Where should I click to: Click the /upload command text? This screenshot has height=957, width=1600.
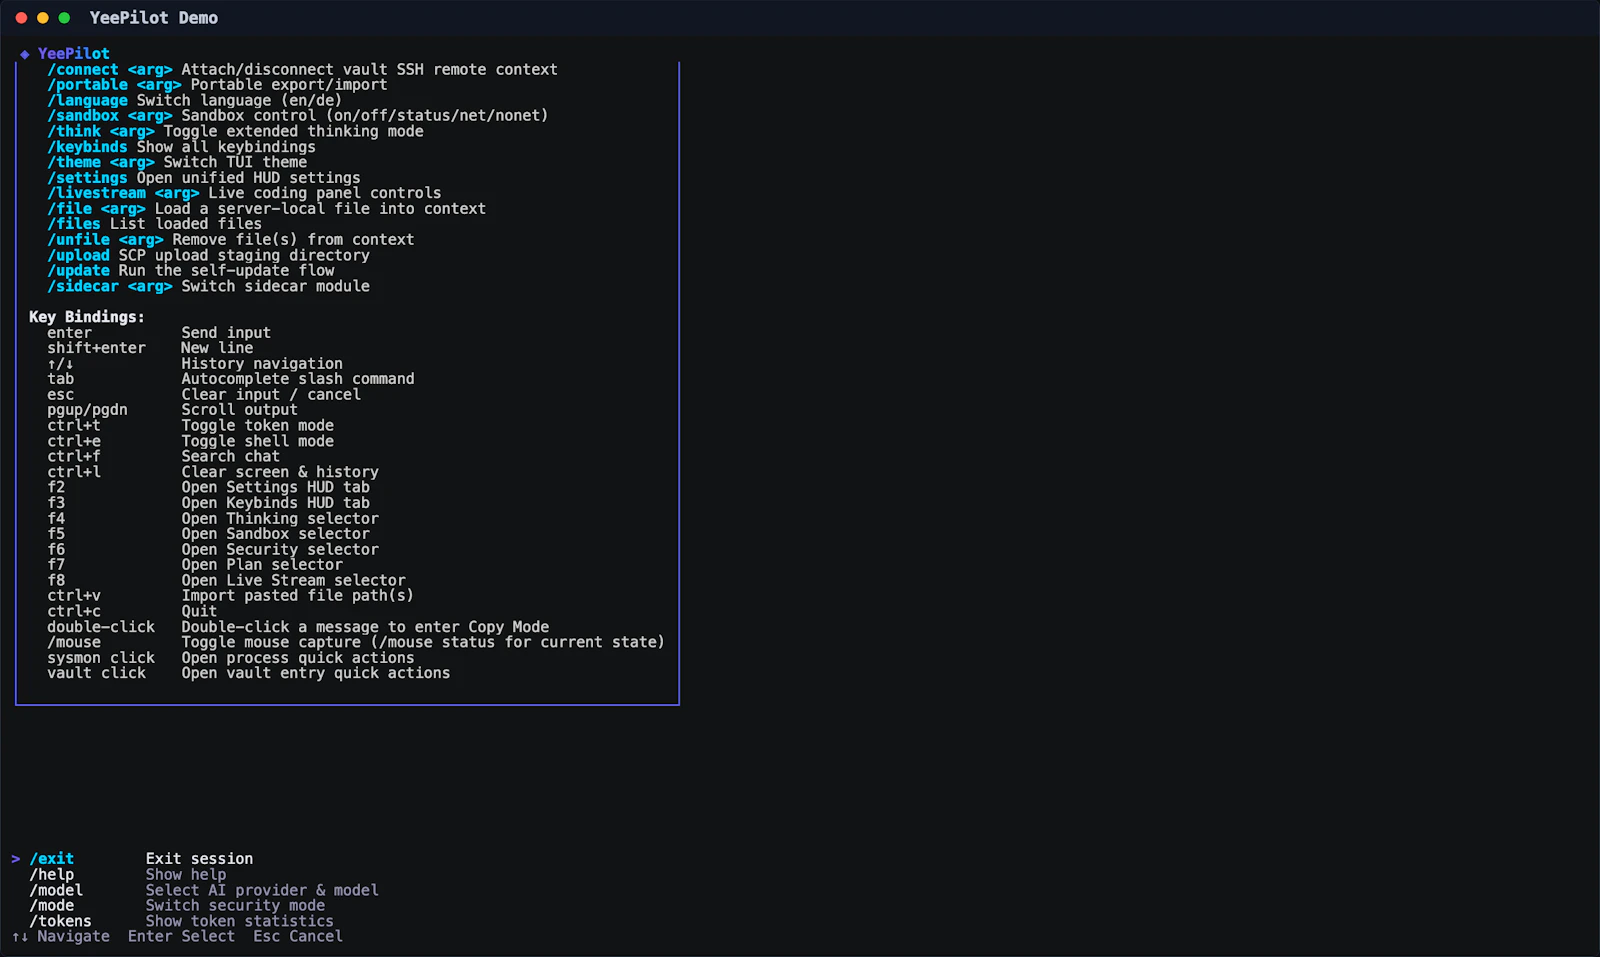coord(78,255)
